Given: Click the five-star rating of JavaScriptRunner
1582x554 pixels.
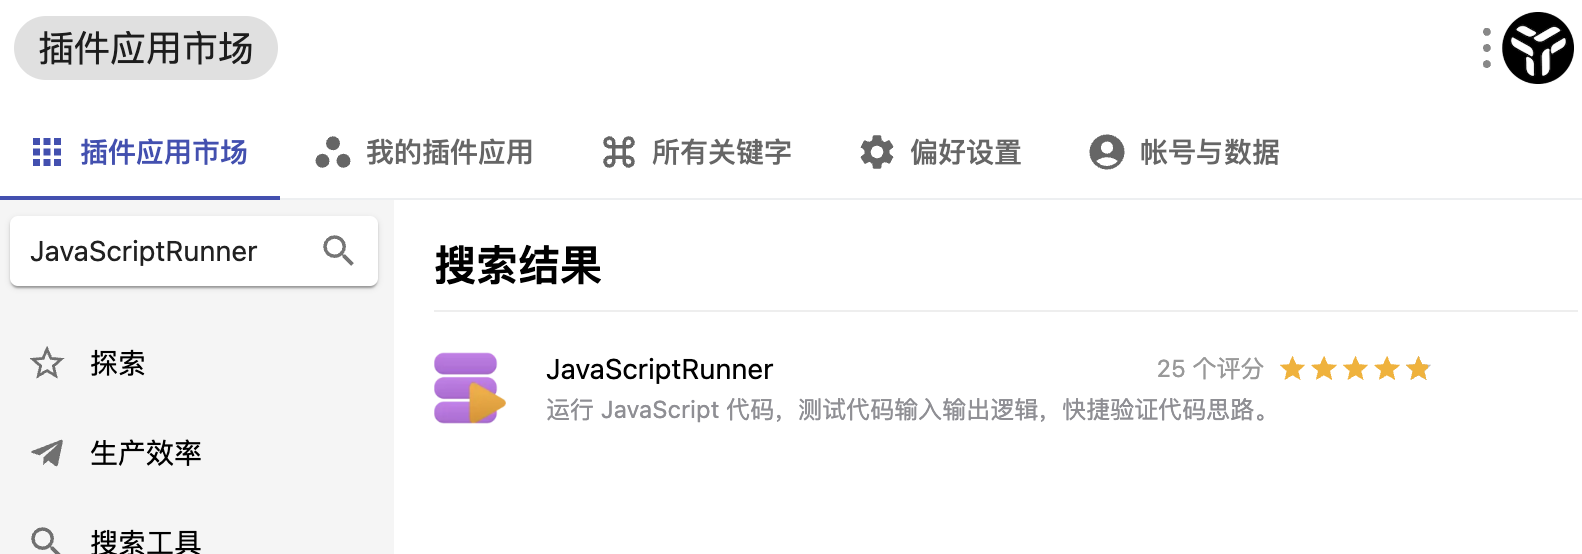Looking at the screenshot, I should (1355, 369).
